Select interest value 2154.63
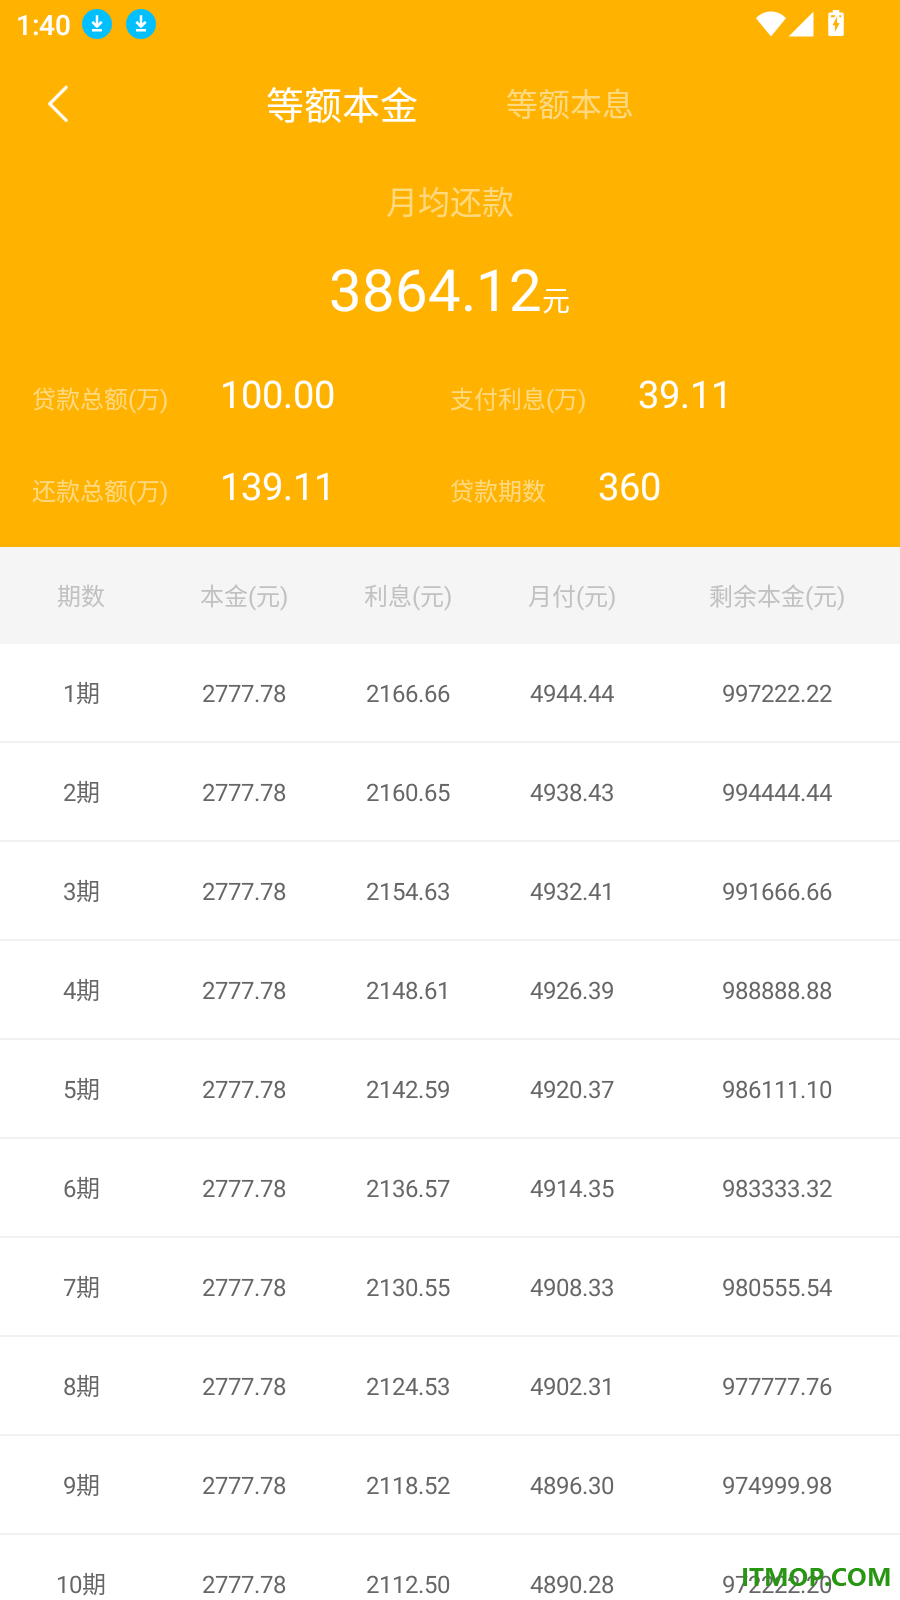Screen dimensions: 900x1600 click(408, 892)
